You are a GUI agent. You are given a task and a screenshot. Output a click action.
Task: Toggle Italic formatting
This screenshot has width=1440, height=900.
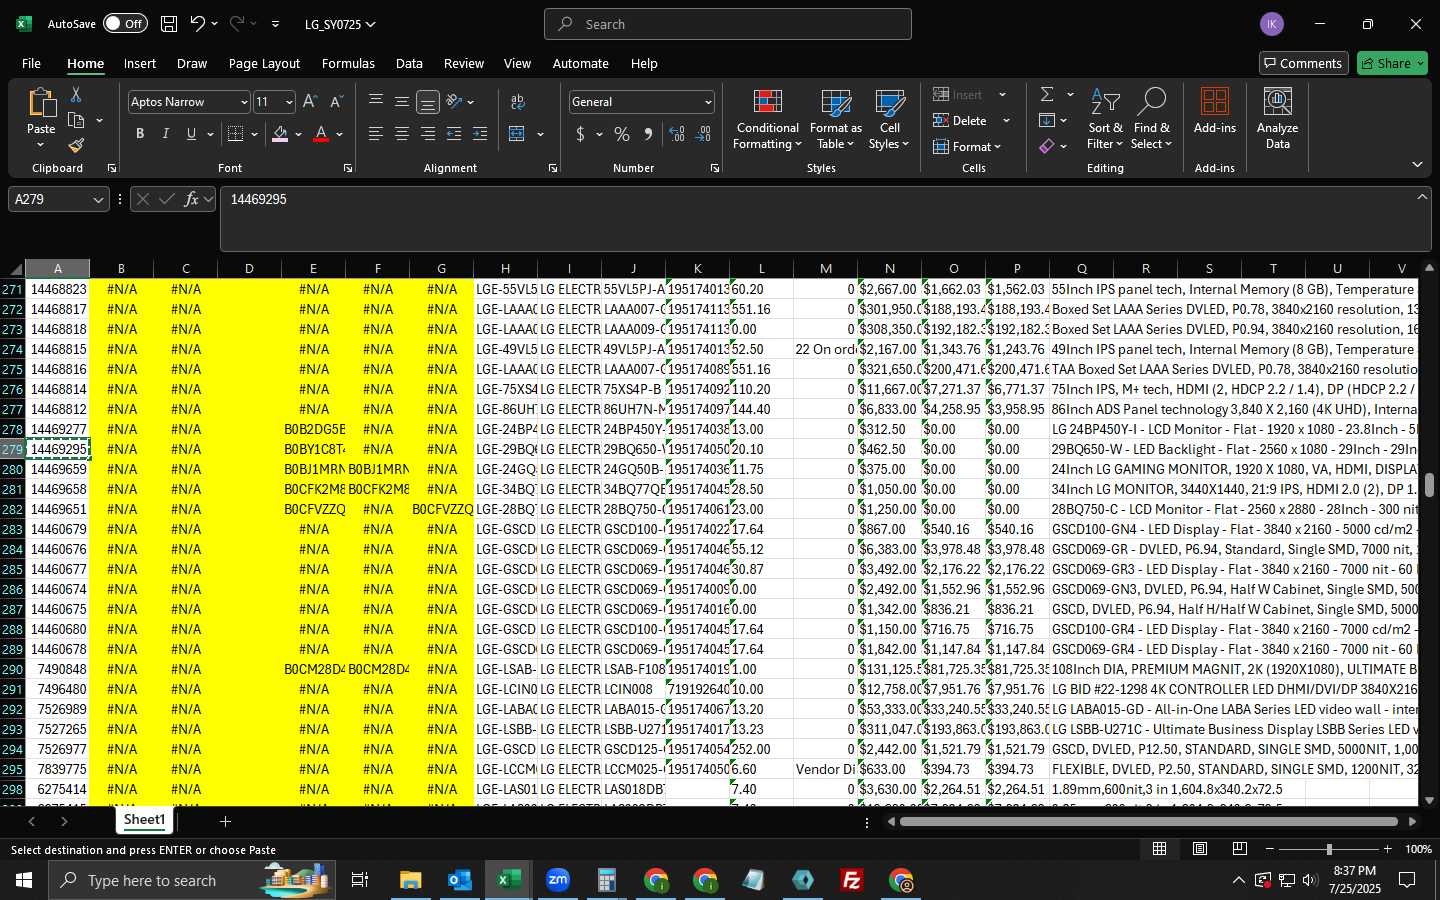[166, 134]
